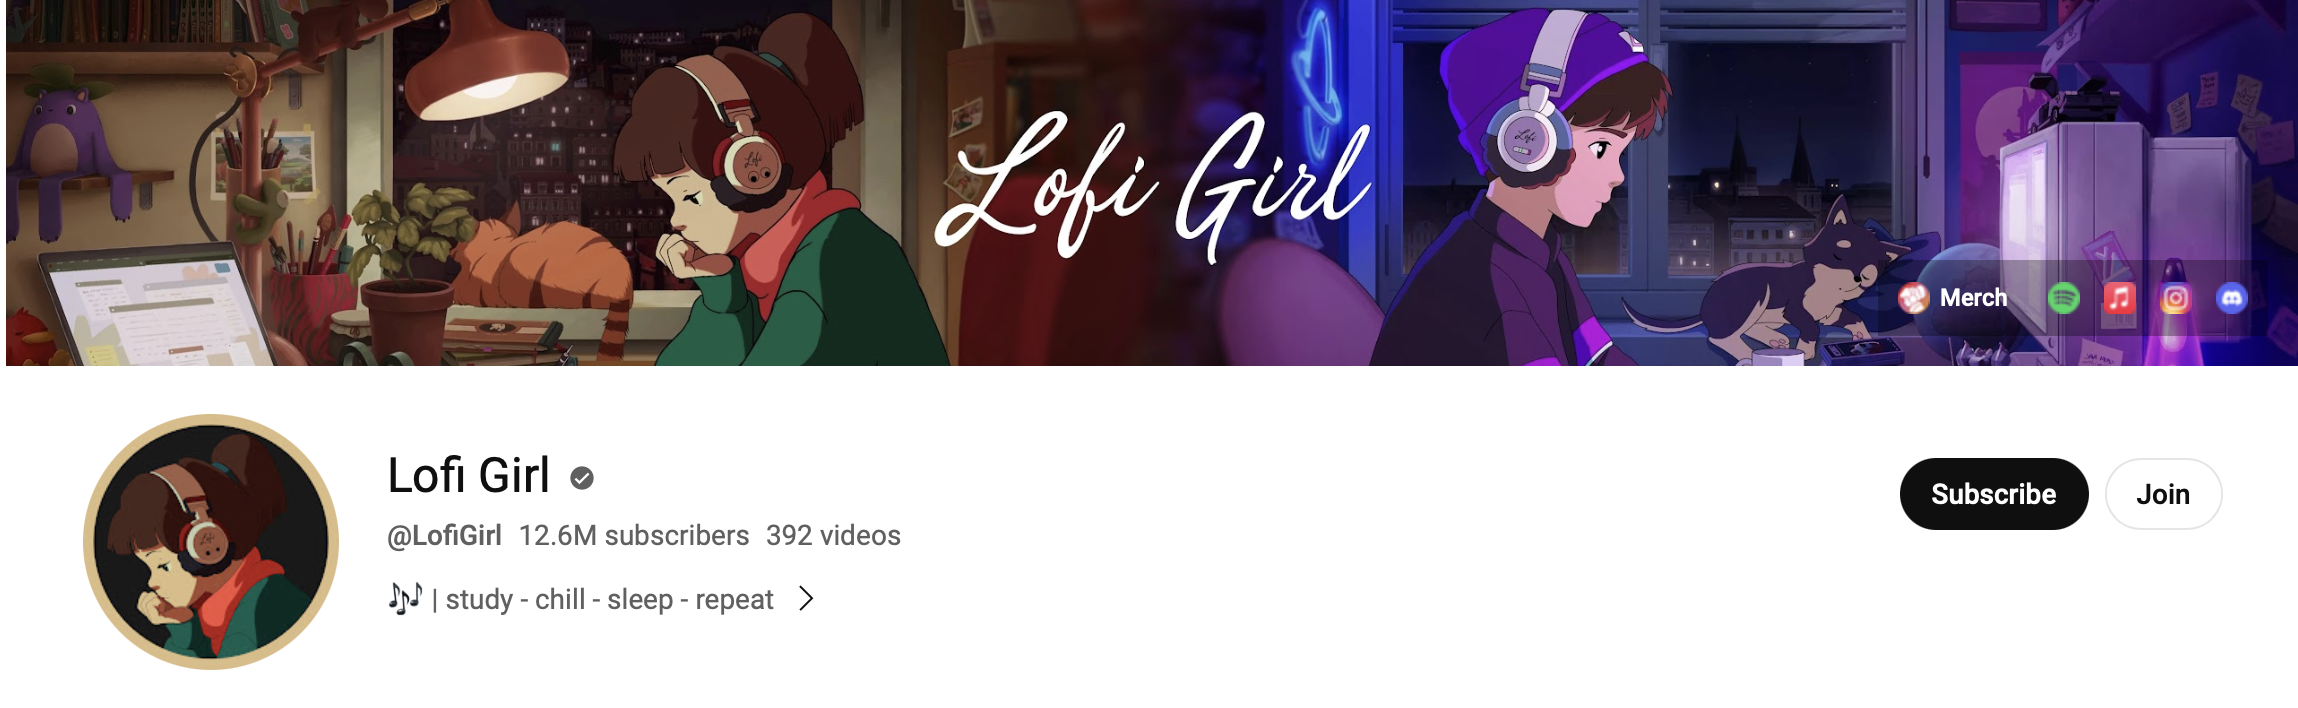Visit Instagram via the banner icon

tap(2175, 298)
